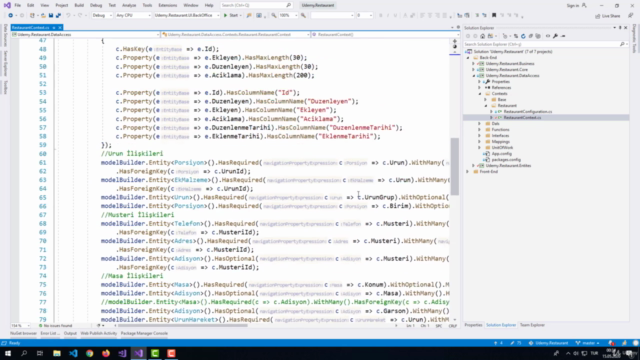Open the Extensions menu
This screenshot has width=640, height=360.
pos(168,5)
